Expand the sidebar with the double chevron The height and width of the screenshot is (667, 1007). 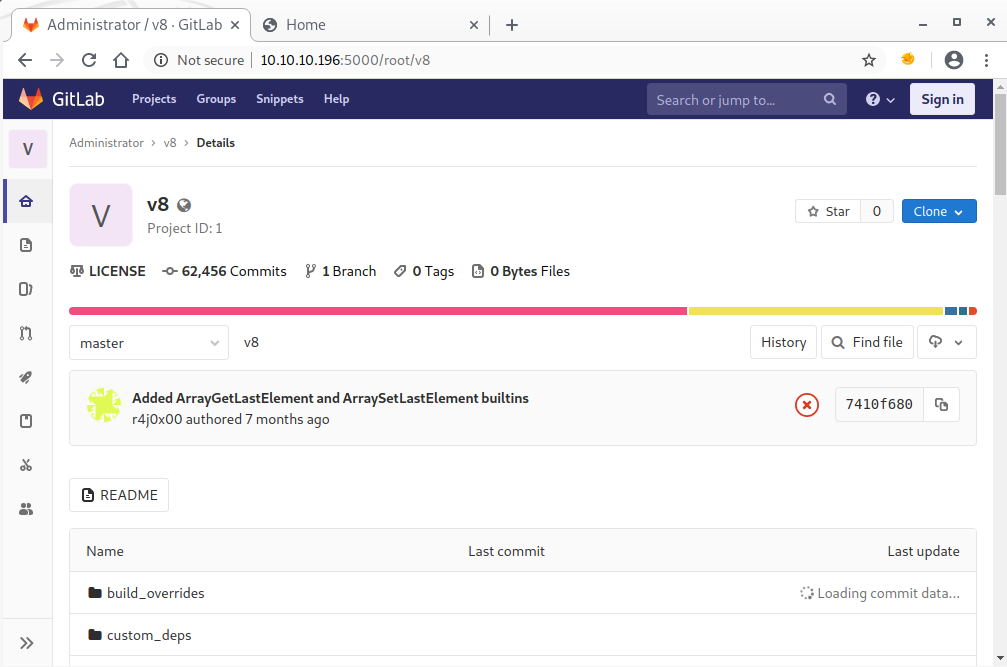point(26,643)
